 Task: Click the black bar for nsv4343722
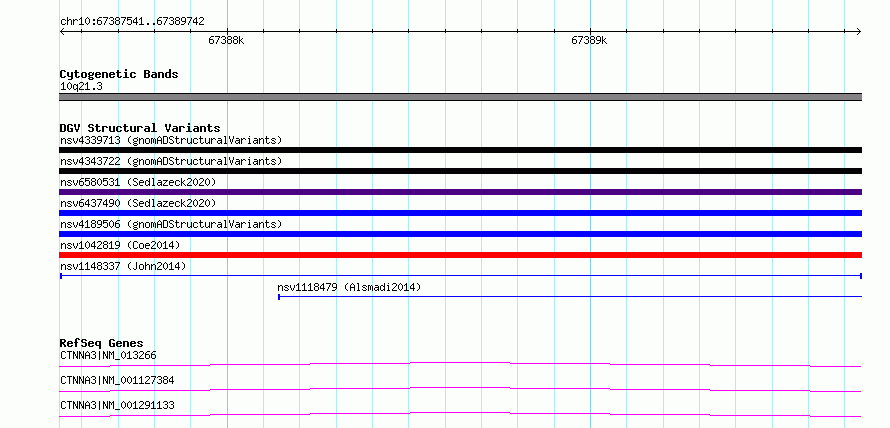[460, 171]
